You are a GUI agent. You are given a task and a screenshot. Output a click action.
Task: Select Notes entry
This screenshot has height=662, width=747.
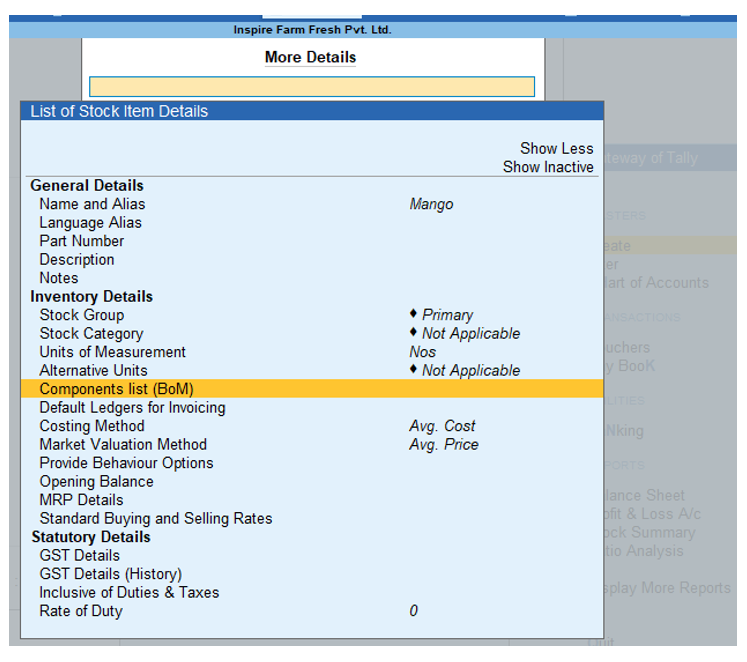coord(312,278)
